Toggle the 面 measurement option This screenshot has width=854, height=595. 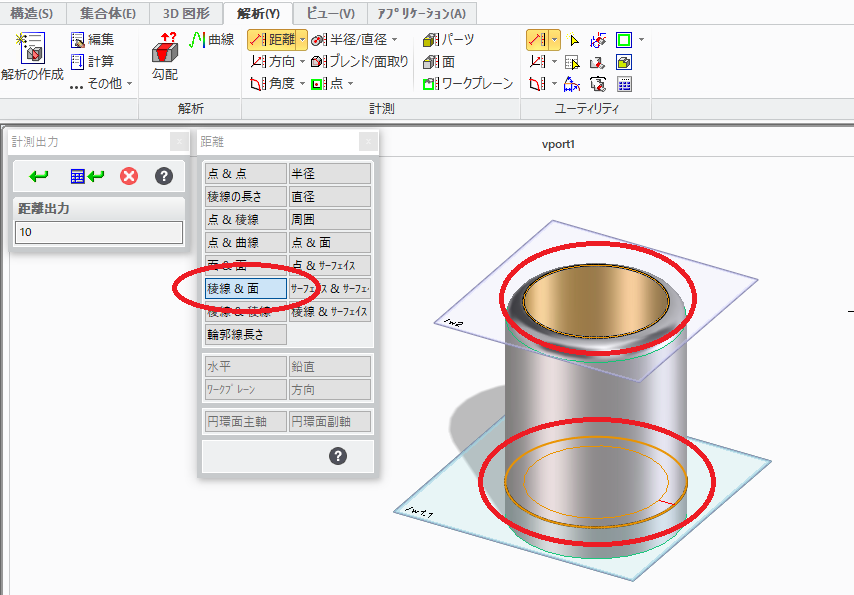(x=442, y=60)
